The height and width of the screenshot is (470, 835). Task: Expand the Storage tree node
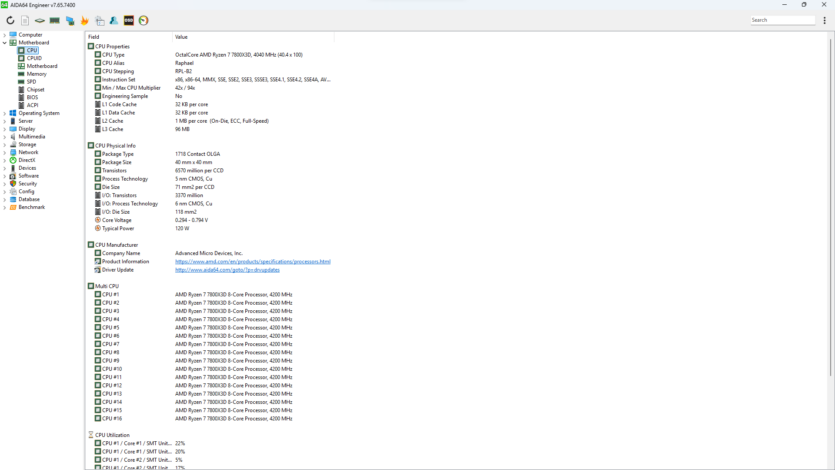pyautogui.click(x=5, y=144)
